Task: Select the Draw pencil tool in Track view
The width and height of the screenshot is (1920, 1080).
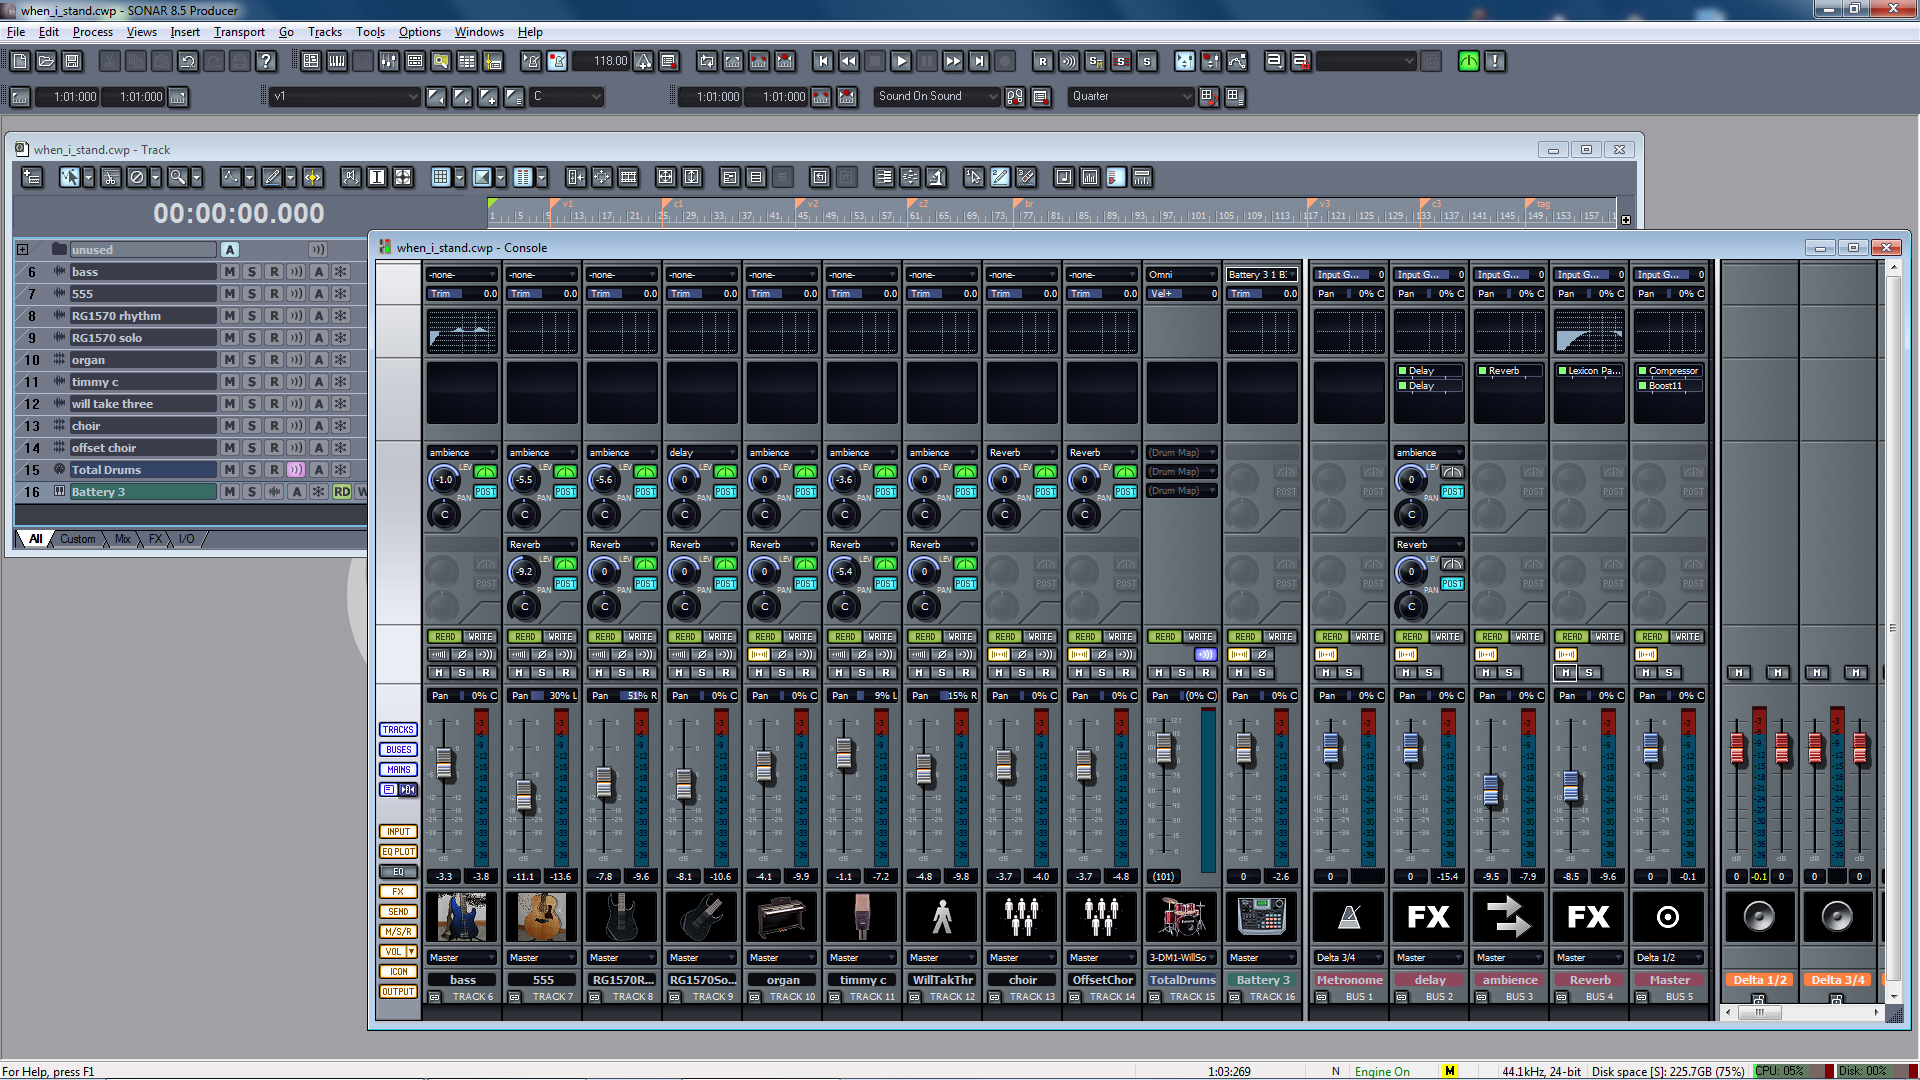Action: (272, 177)
